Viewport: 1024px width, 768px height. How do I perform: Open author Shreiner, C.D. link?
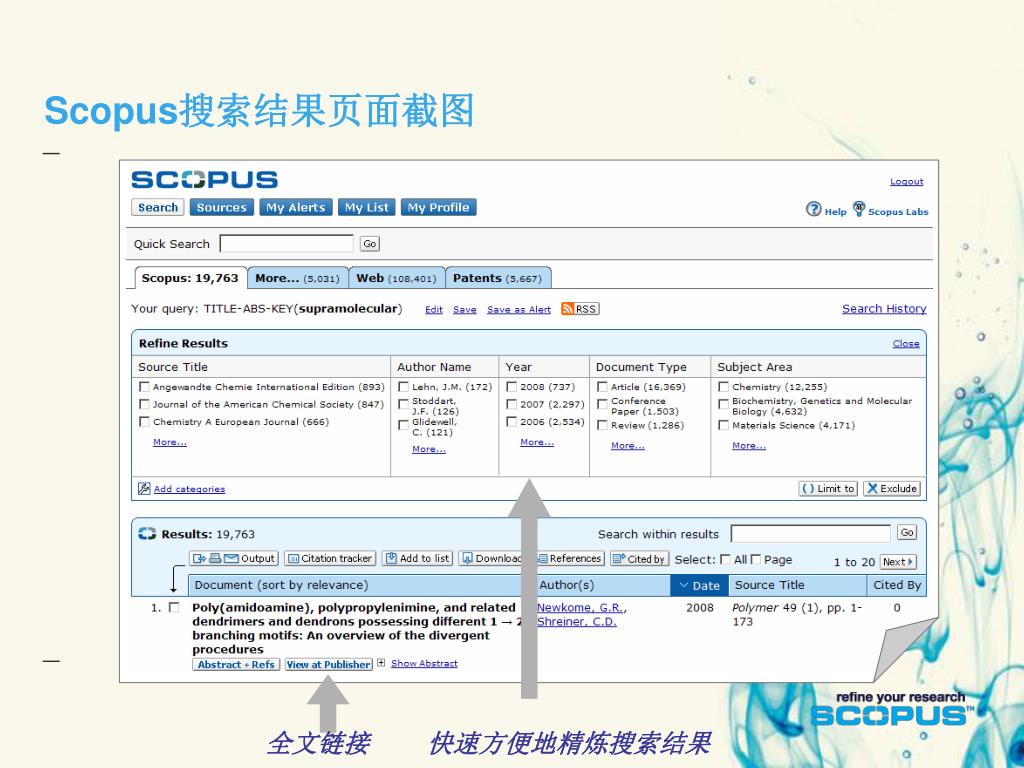pos(577,622)
